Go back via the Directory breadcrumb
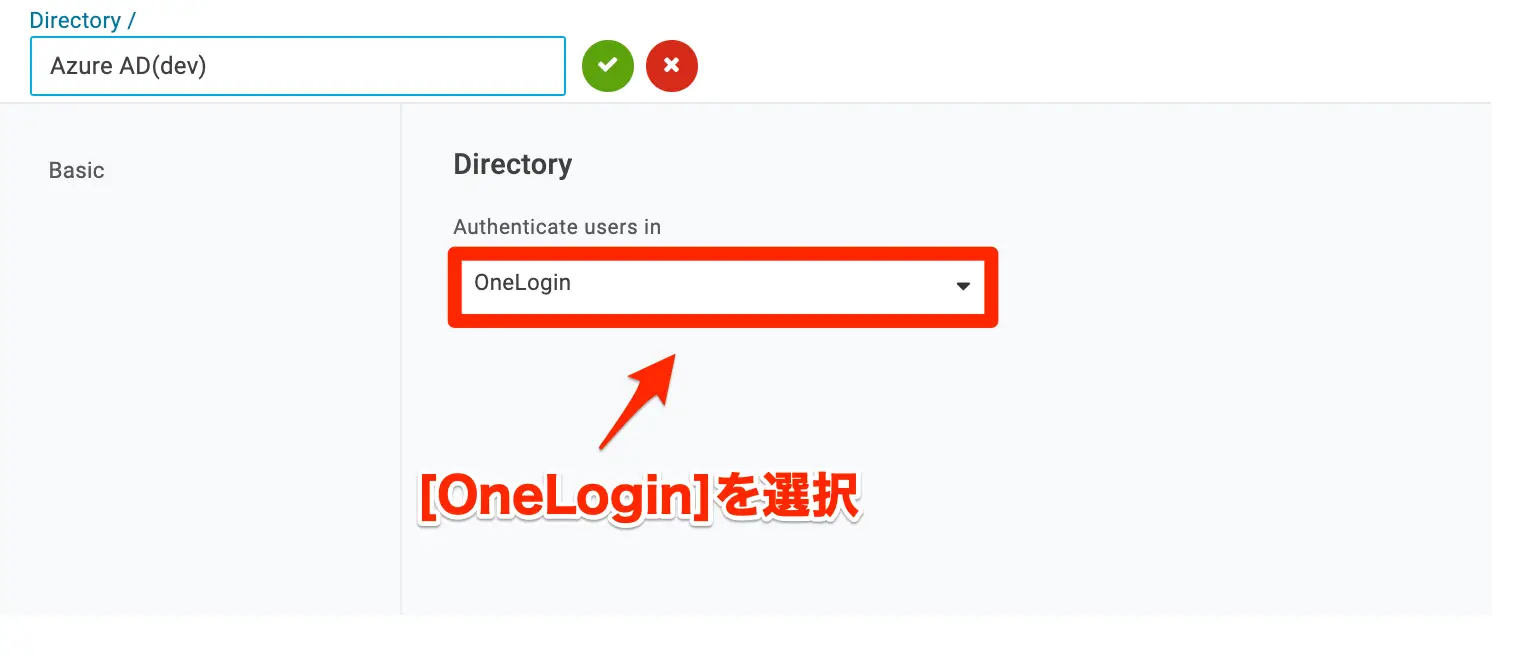Screen dimensions: 1532x656 (75, 20)
